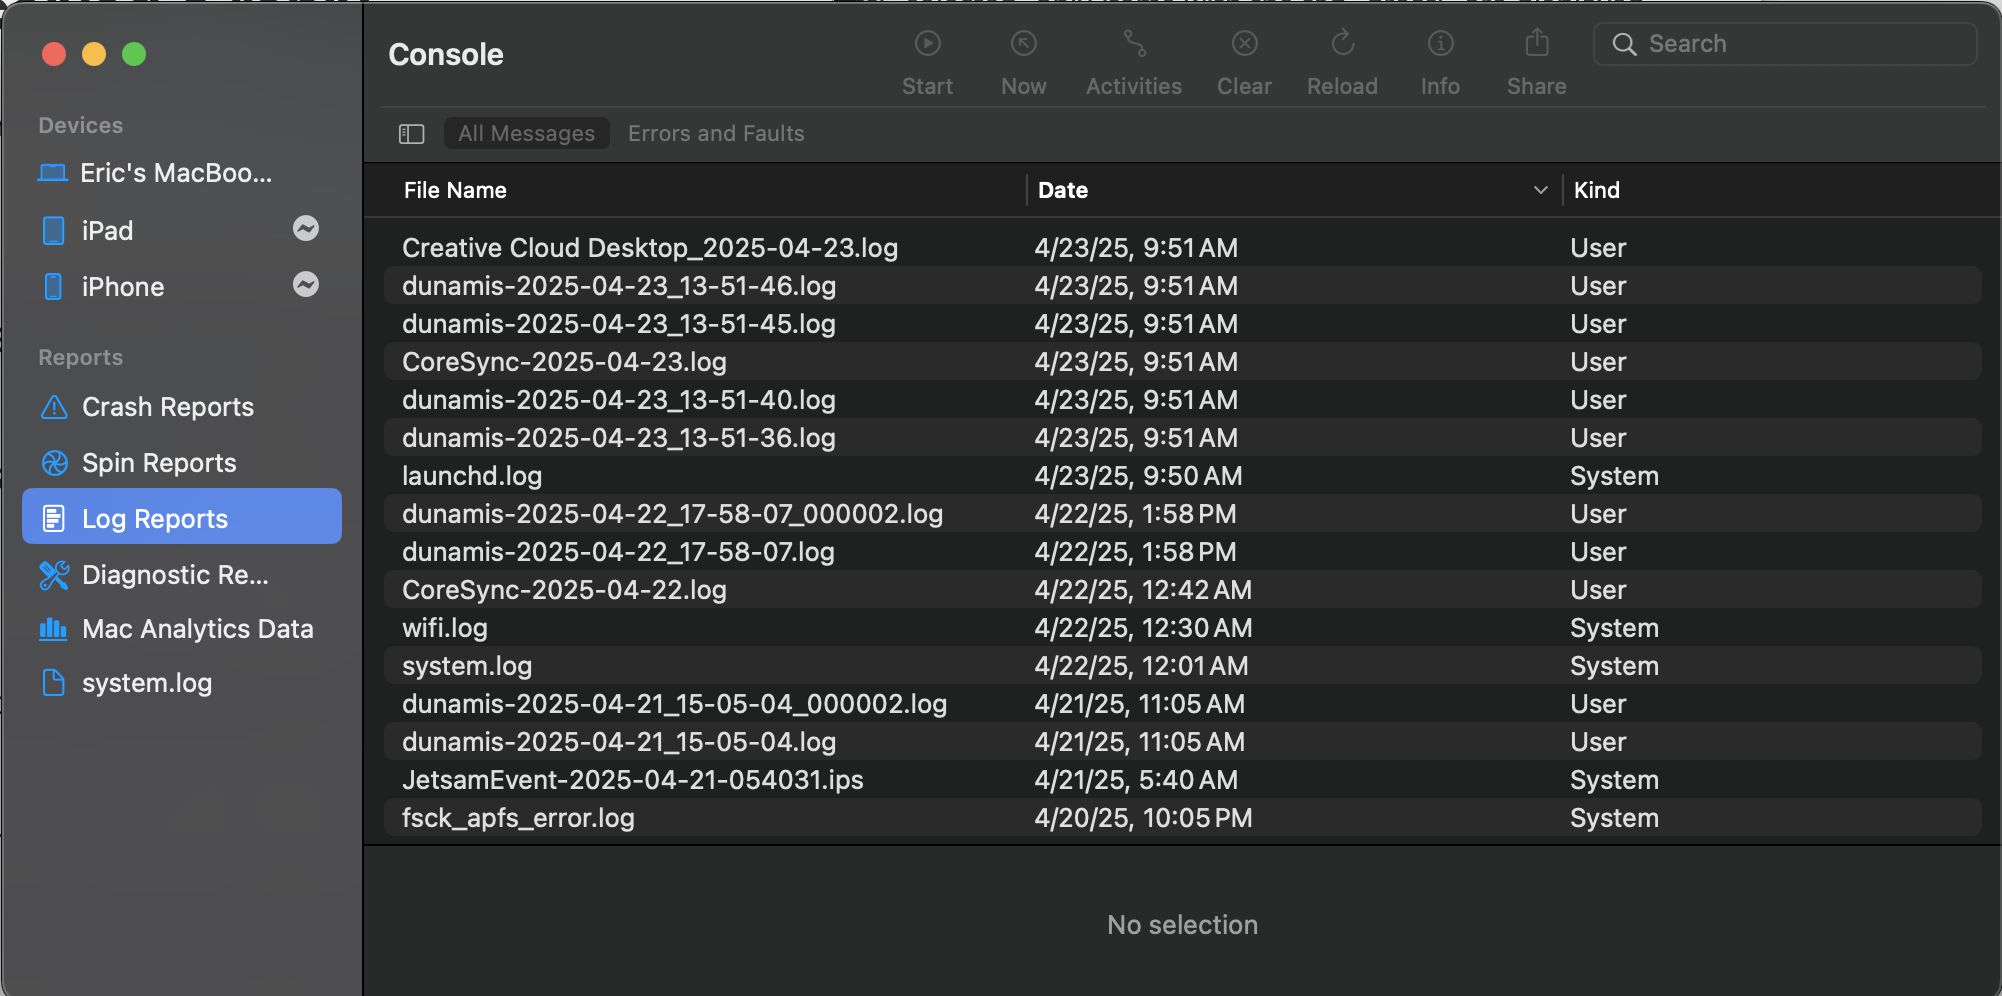Screen dimensions: 2002x996
Task: Sort by File Name column header
Action: tap(455, 190)
